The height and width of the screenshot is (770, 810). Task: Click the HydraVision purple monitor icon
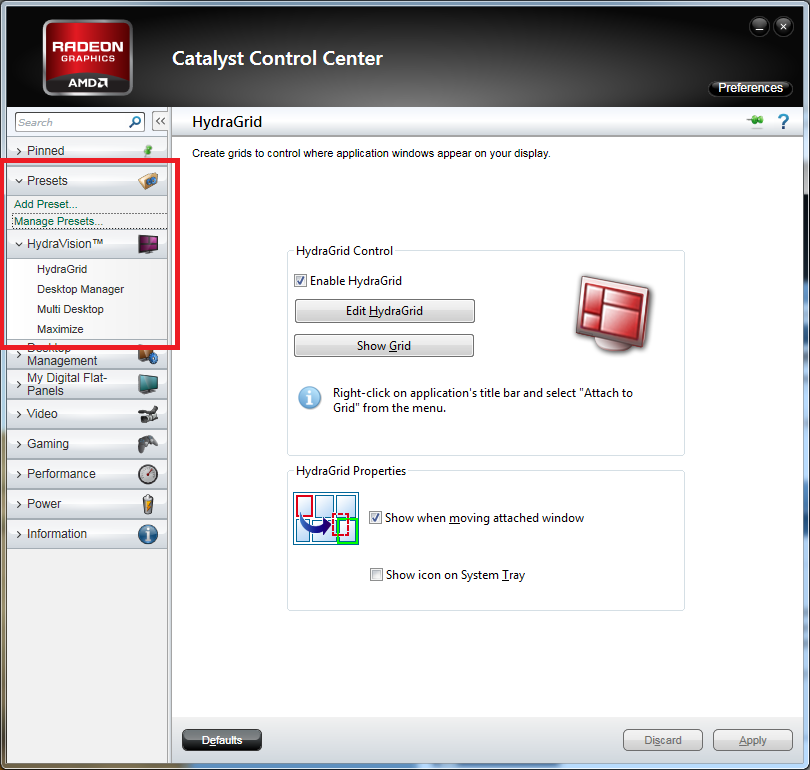tap(148, 244)
